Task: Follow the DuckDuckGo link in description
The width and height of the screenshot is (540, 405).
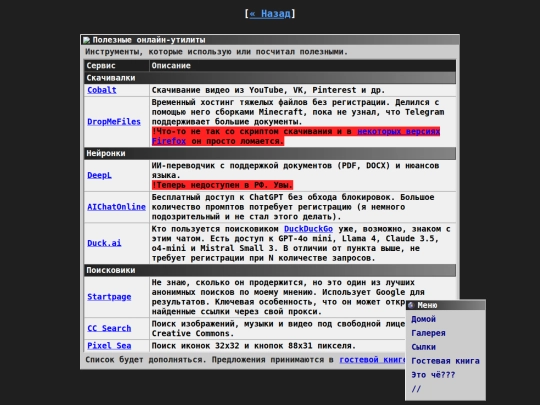Action: (308, 229)
